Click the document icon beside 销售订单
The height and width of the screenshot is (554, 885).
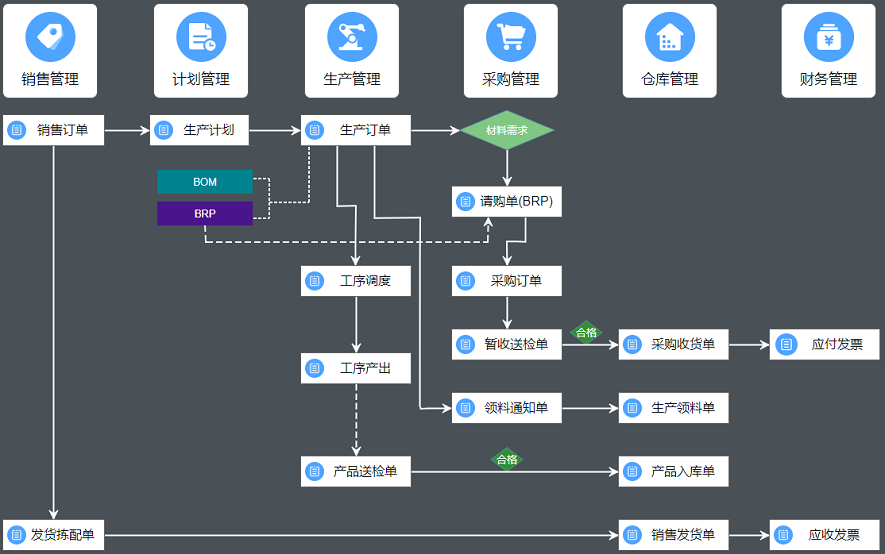[17, 130]
